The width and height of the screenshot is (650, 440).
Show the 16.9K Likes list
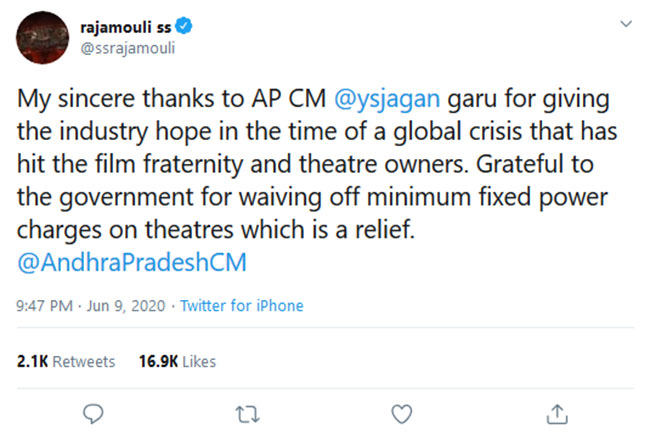(x=177, y=361)
